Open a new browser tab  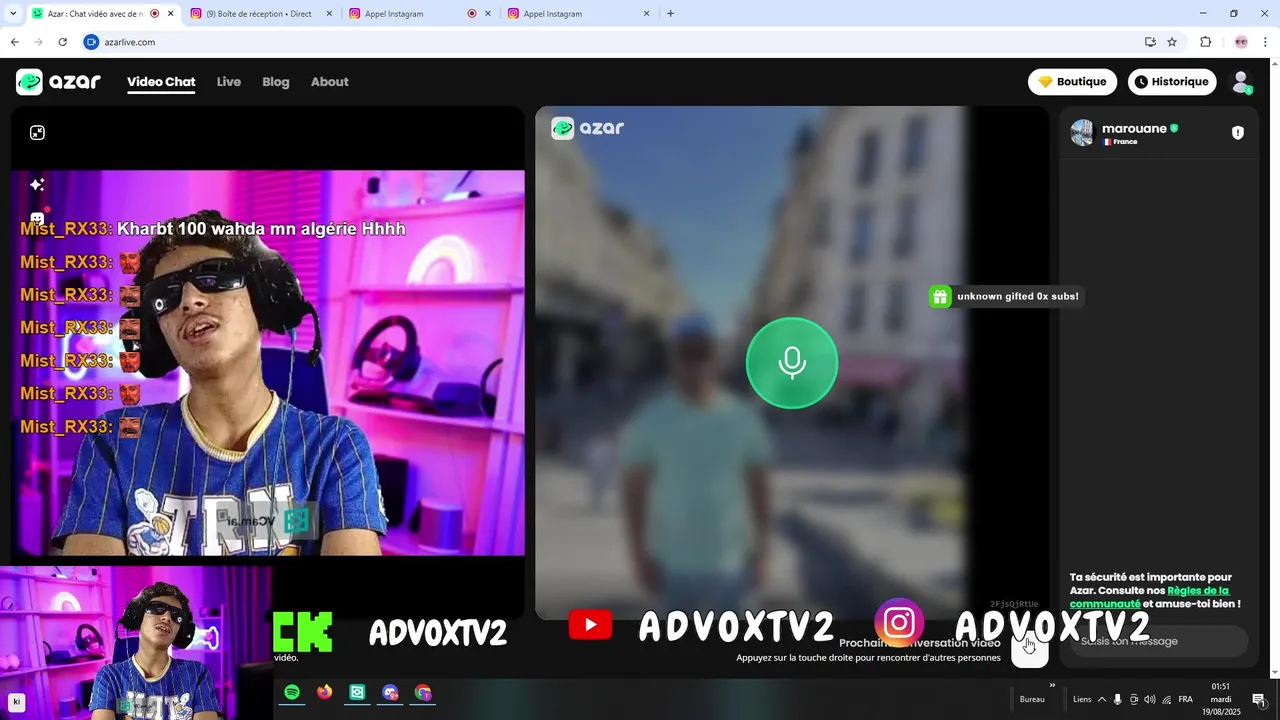670,14
